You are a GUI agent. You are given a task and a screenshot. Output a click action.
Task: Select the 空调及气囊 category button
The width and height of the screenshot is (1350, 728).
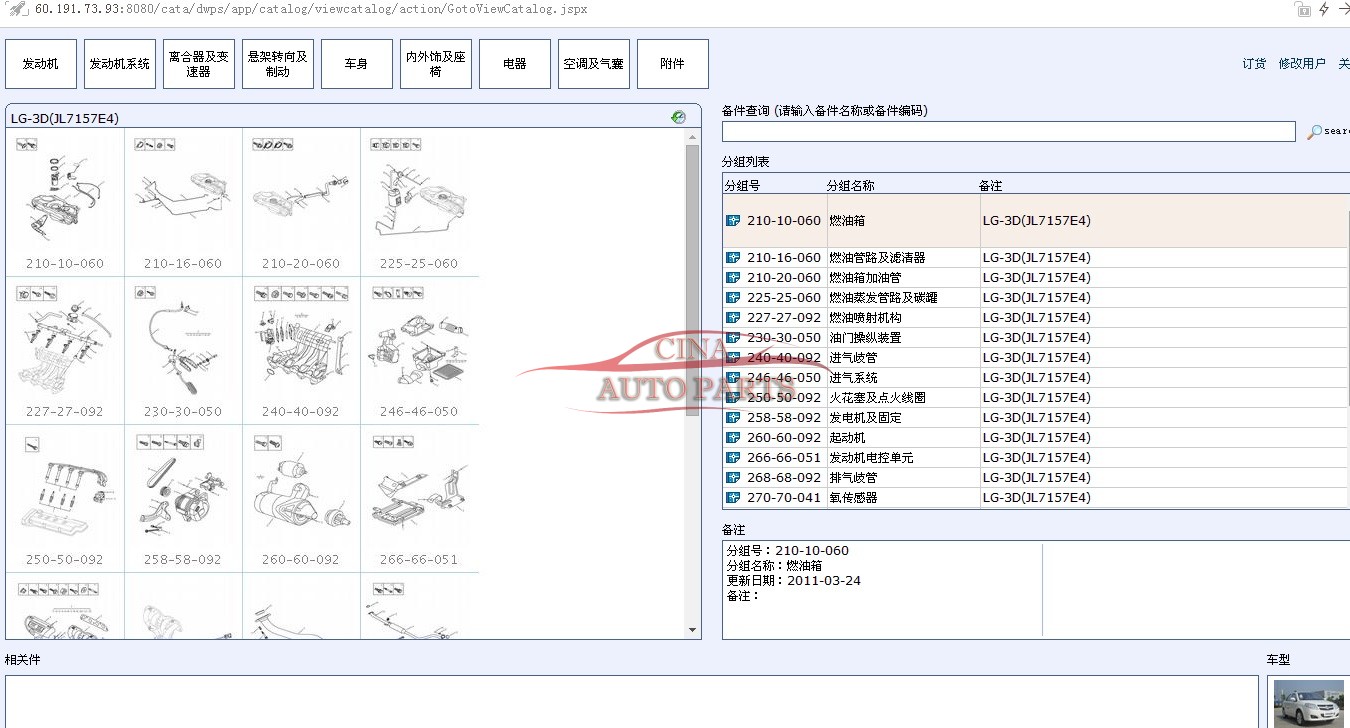(x=593, y=64)
